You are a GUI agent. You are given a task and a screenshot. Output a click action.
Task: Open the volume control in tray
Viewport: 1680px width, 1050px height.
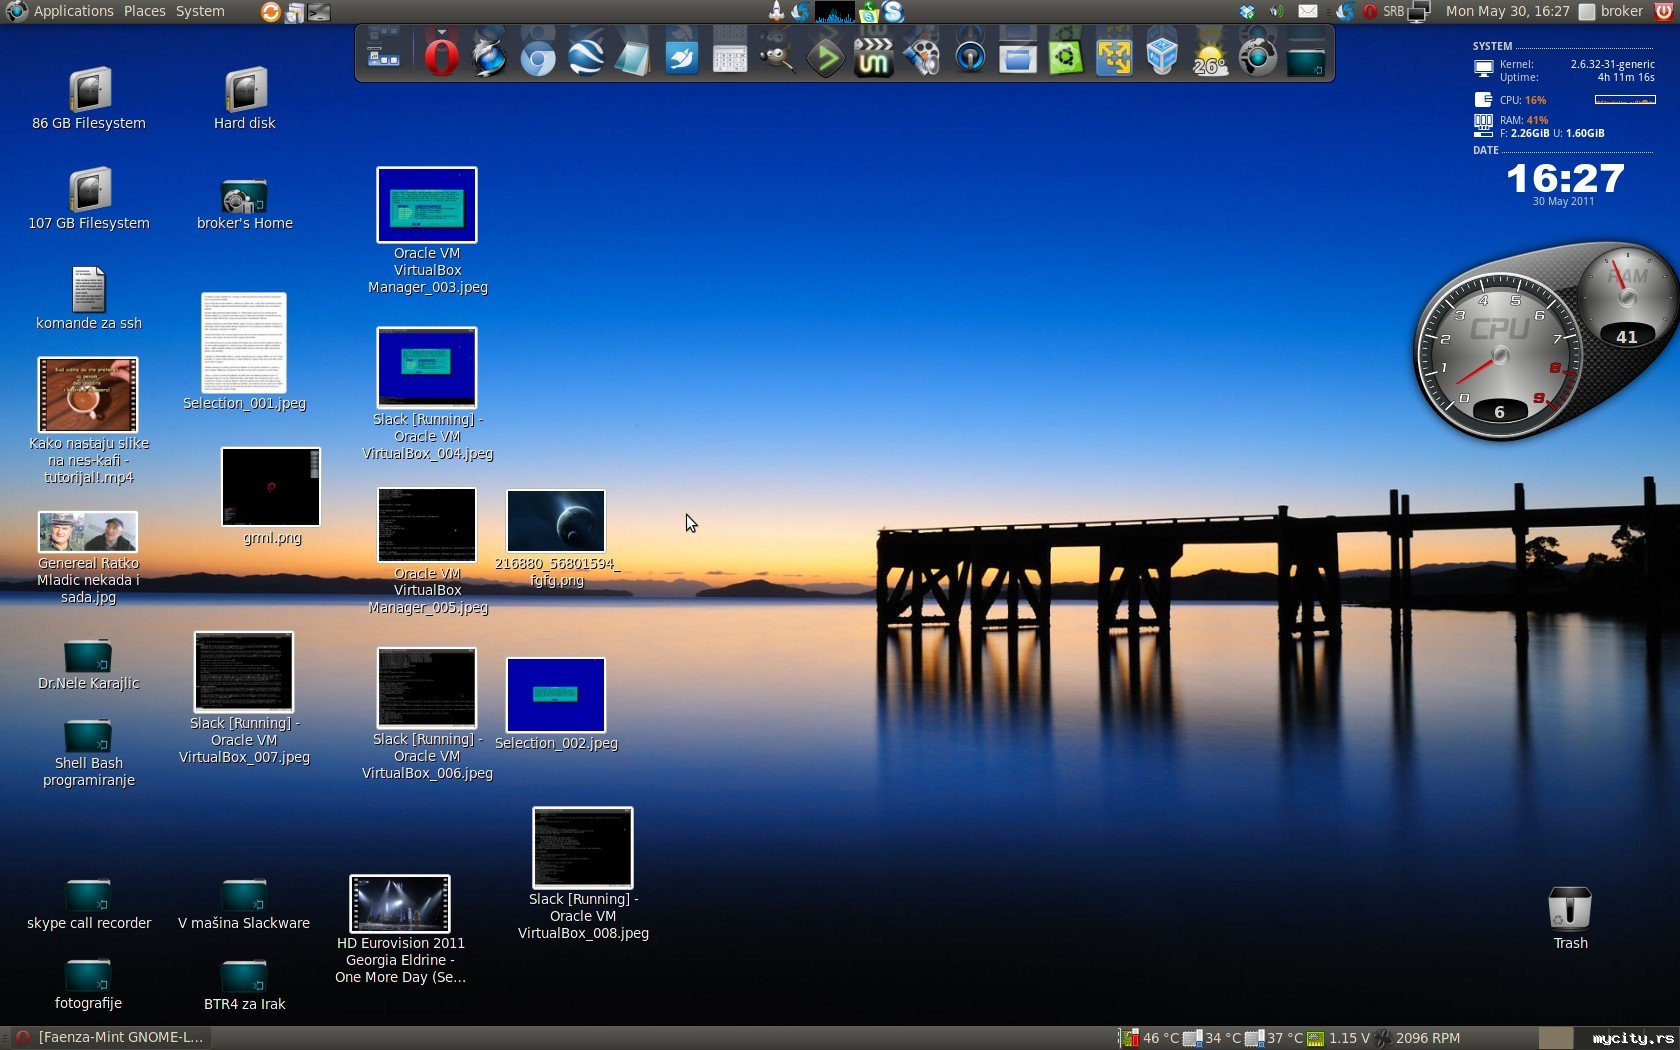pos(1277,12)
